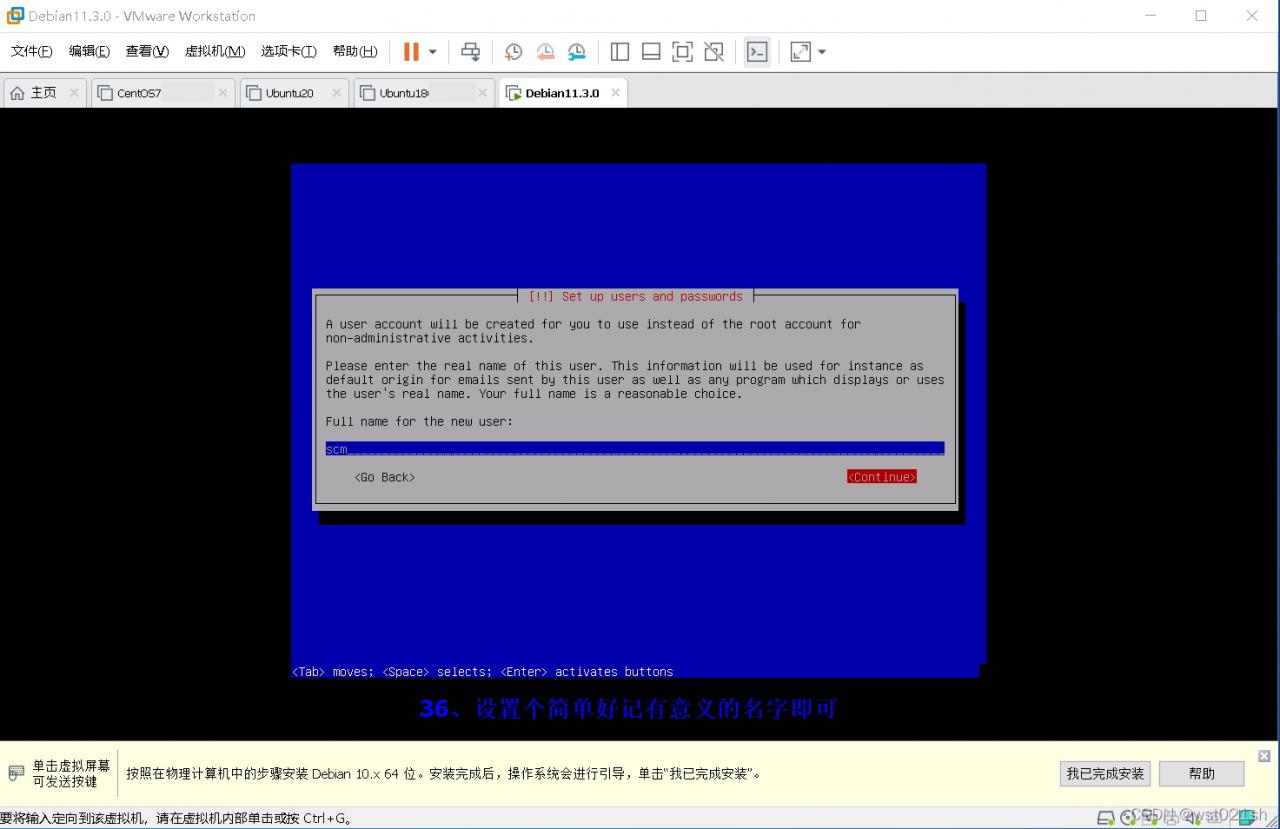Open the 编辑(E) menu
Screen dimensions: 1280x829
(89, 52)
